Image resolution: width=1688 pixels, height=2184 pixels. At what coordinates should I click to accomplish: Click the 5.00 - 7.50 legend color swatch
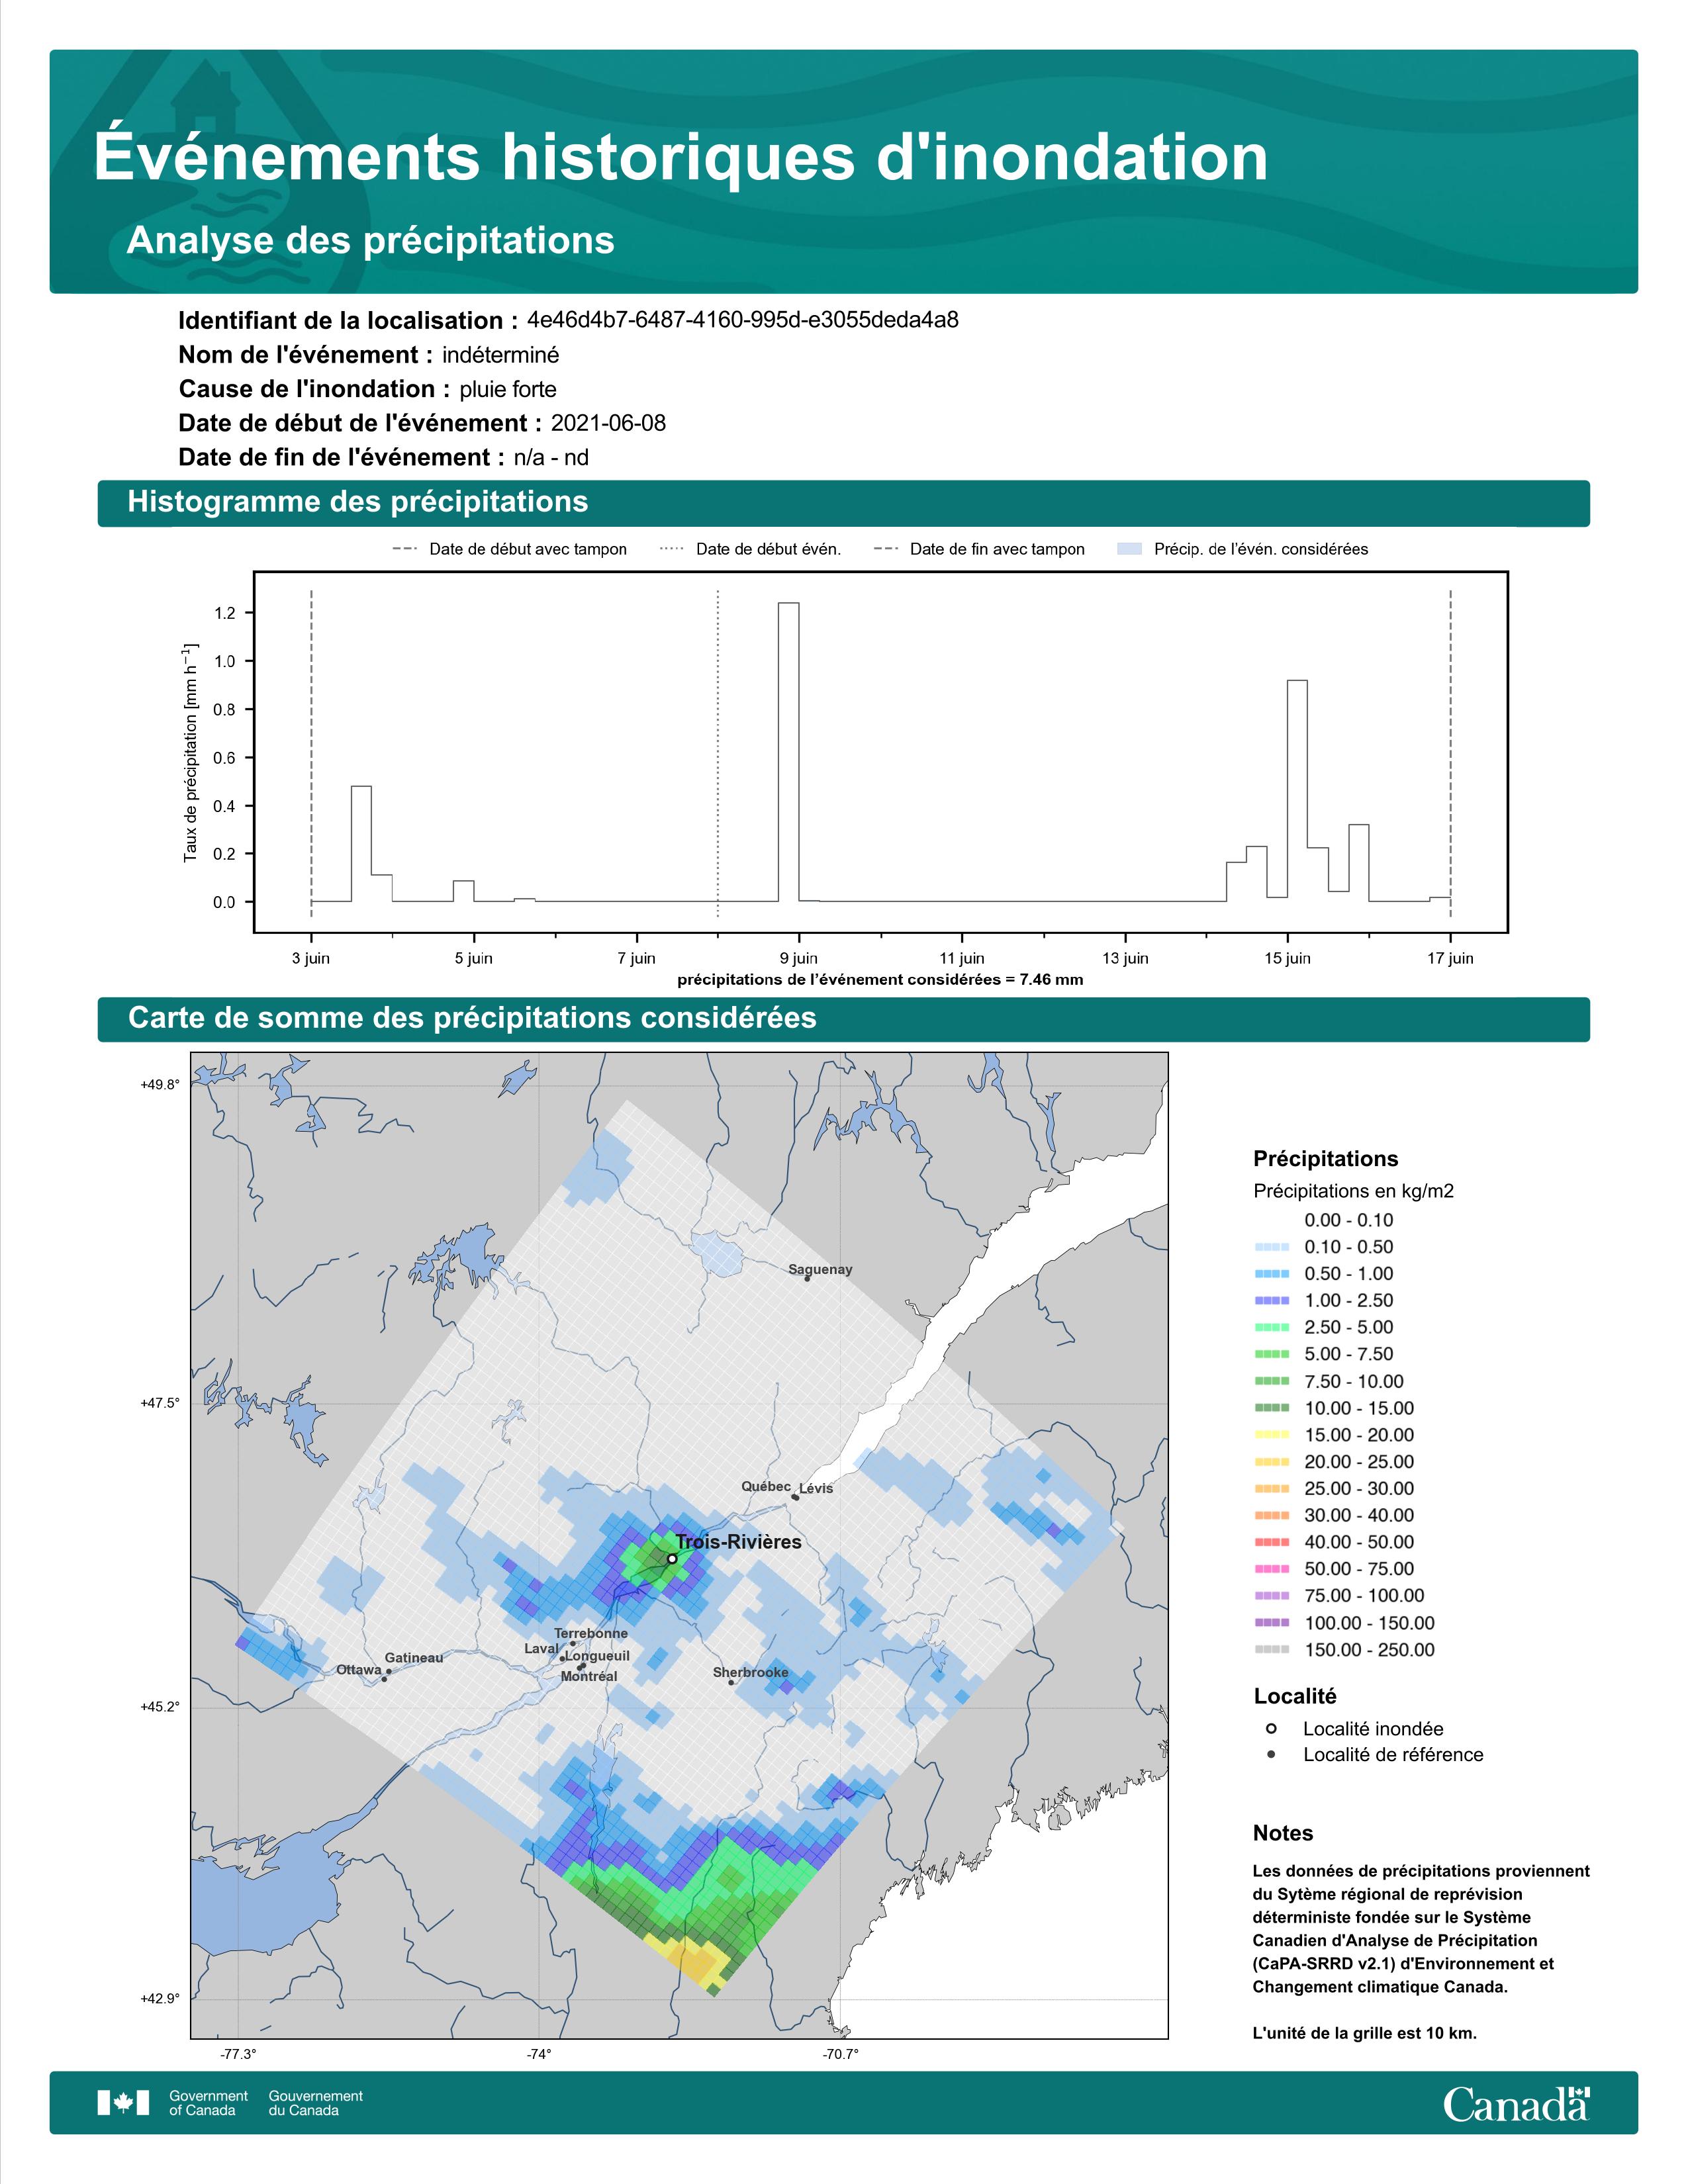(x=1272, y=1354)
